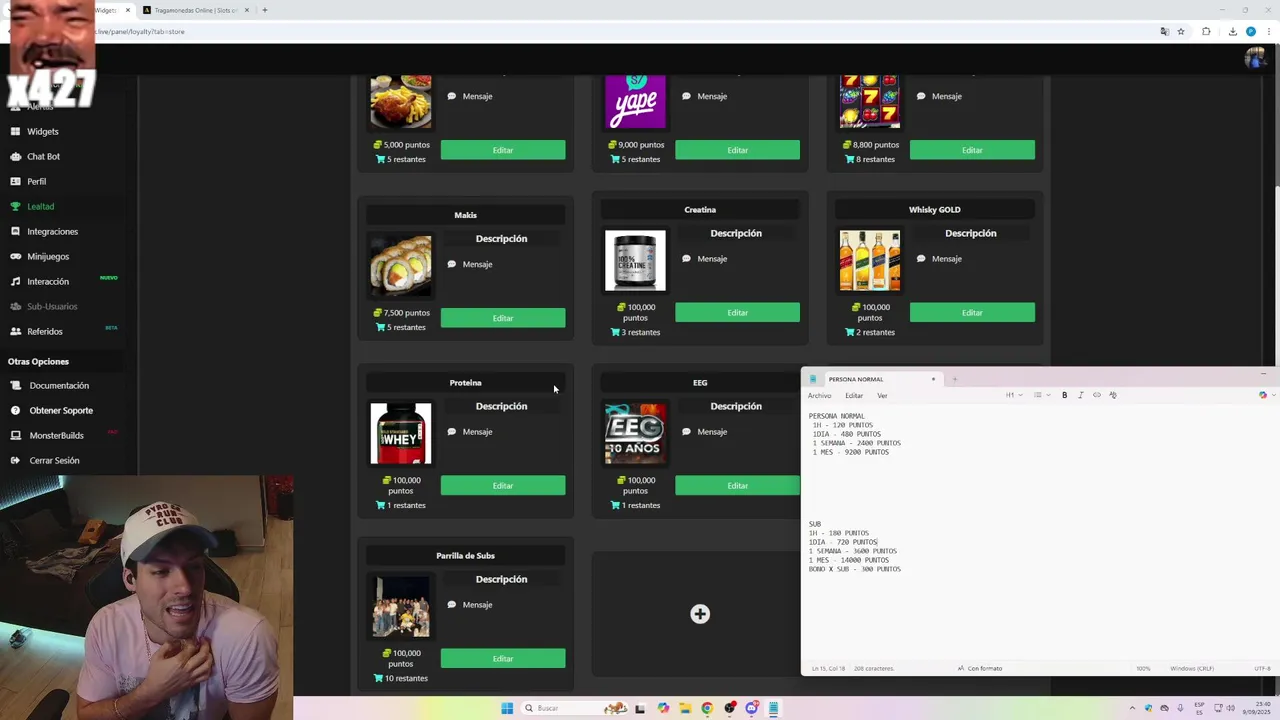Click the Con formato status in Notepad
Screen dimensions: 1280x720
pos(980,668)
